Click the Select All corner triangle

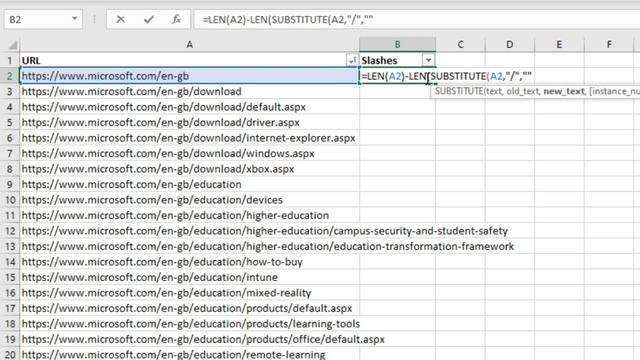pos(13,44)
